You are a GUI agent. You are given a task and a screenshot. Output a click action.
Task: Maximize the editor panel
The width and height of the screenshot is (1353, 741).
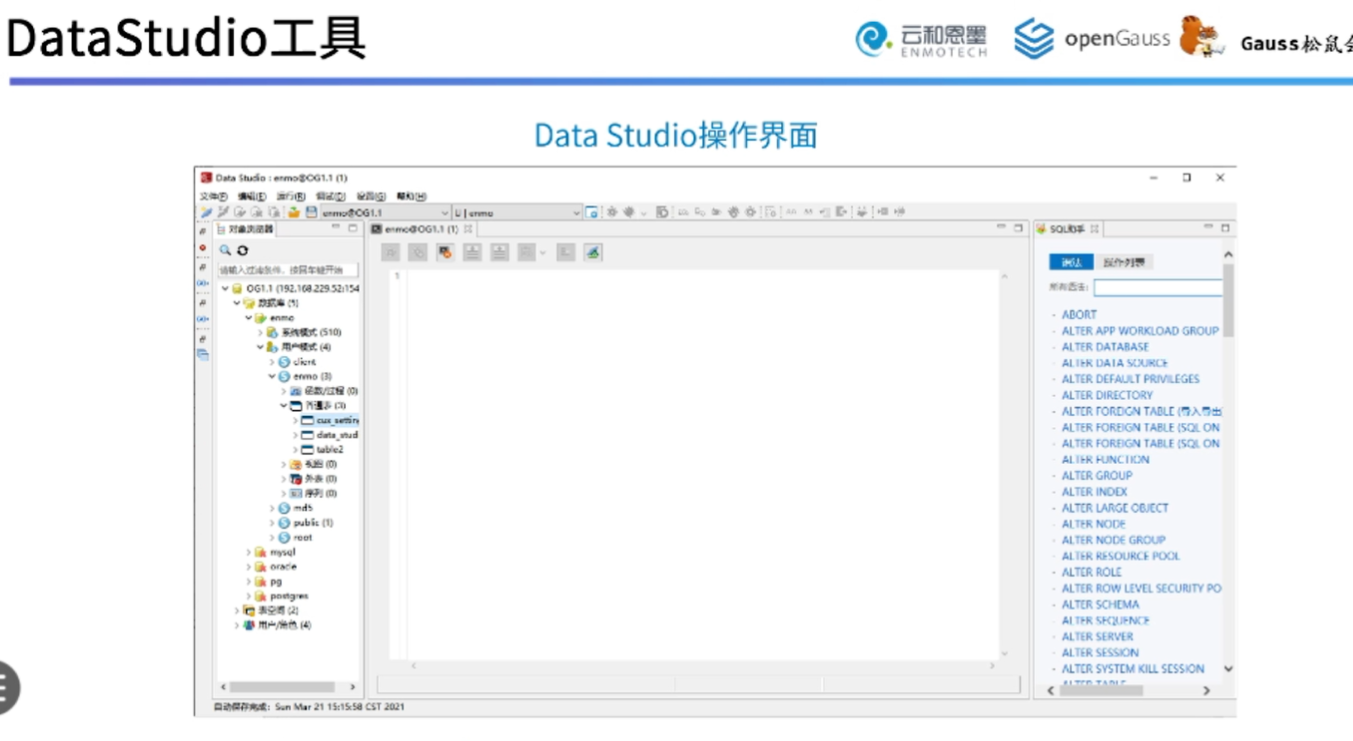1019,228
